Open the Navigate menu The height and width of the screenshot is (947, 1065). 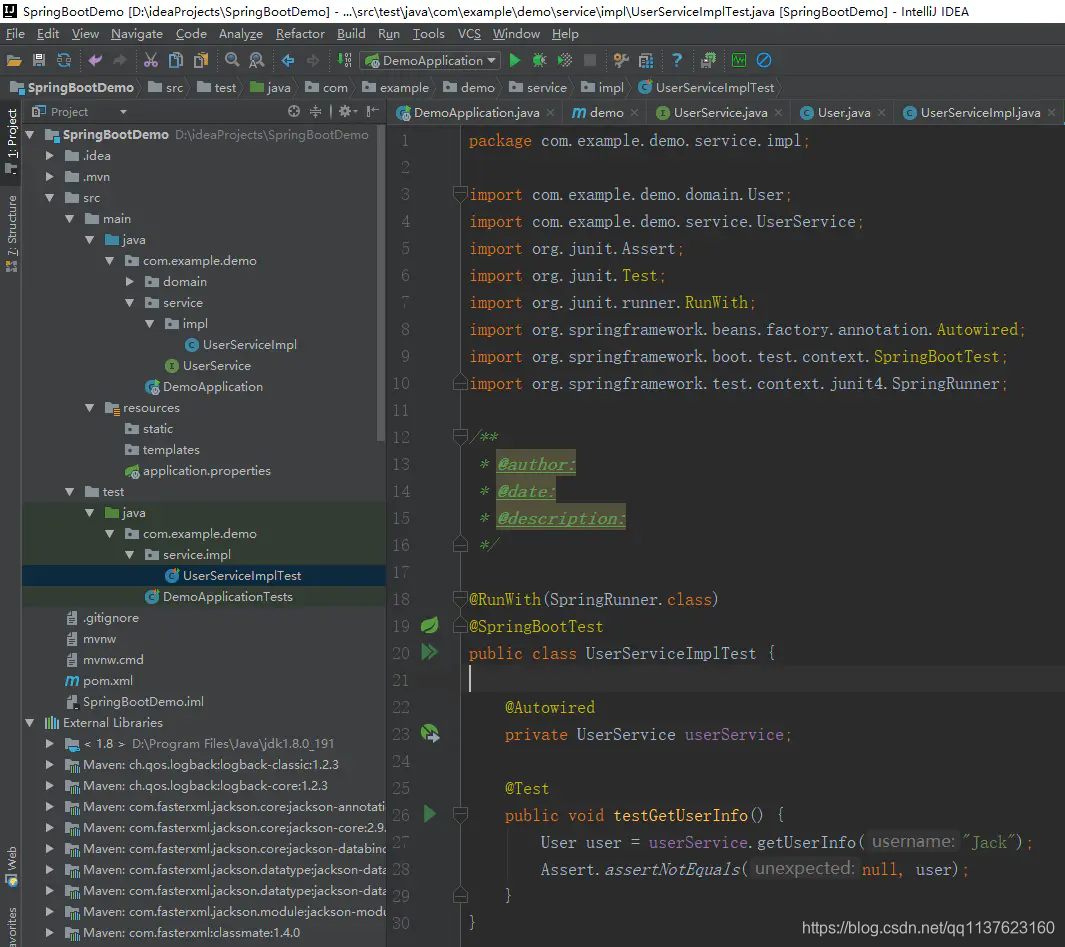(137, 34)
